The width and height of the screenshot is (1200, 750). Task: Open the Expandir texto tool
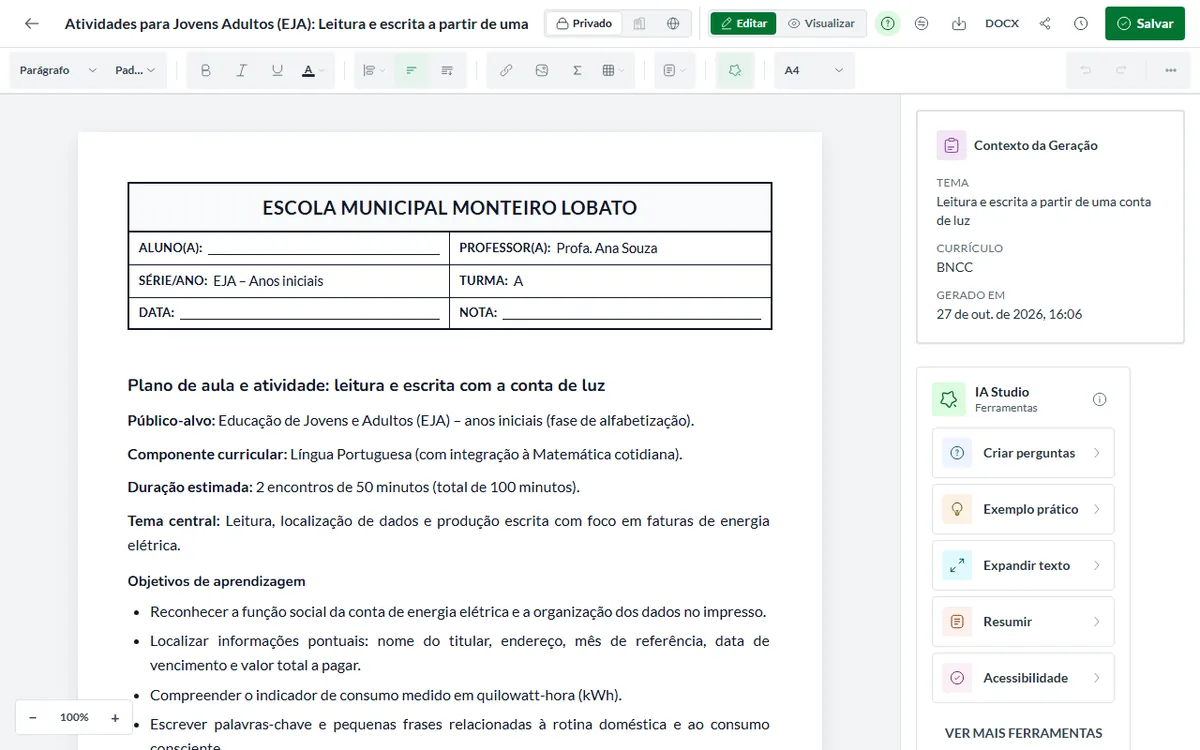pyautogui.click(x=1023, y=565)
